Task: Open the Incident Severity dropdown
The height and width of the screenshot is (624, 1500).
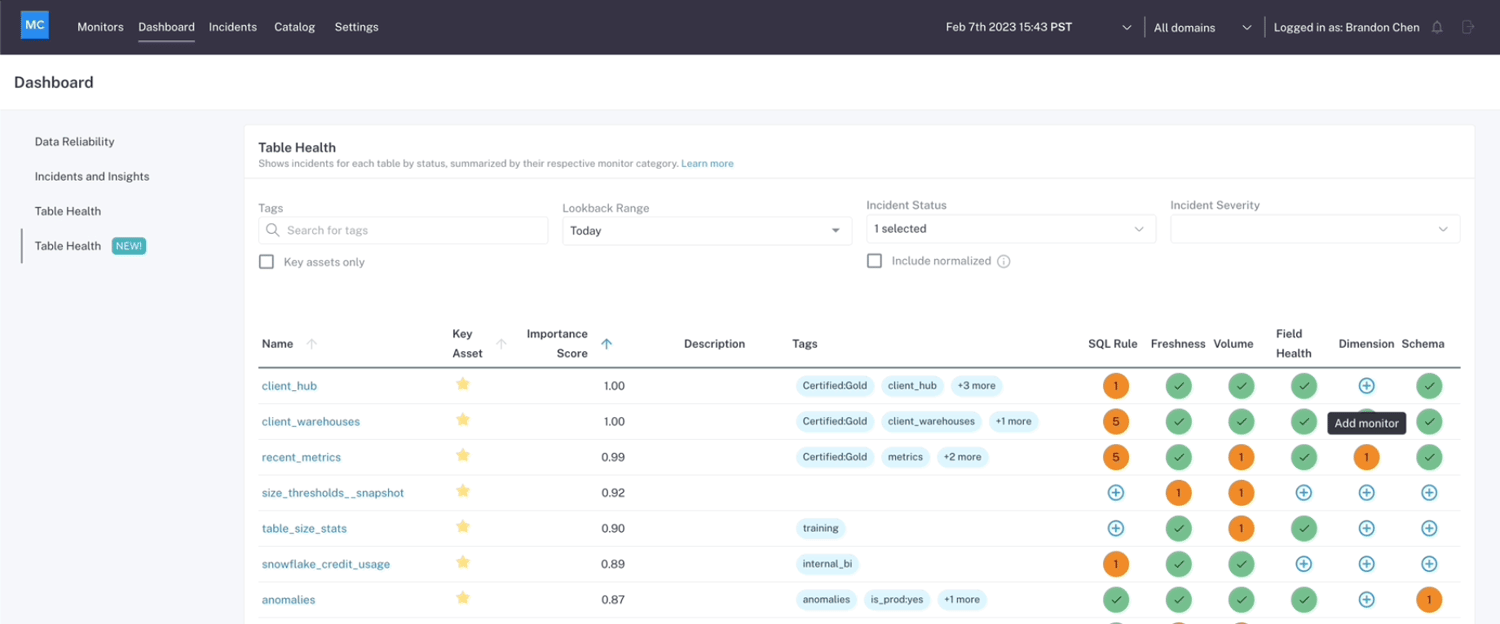Action: [x=1315, y=229]
